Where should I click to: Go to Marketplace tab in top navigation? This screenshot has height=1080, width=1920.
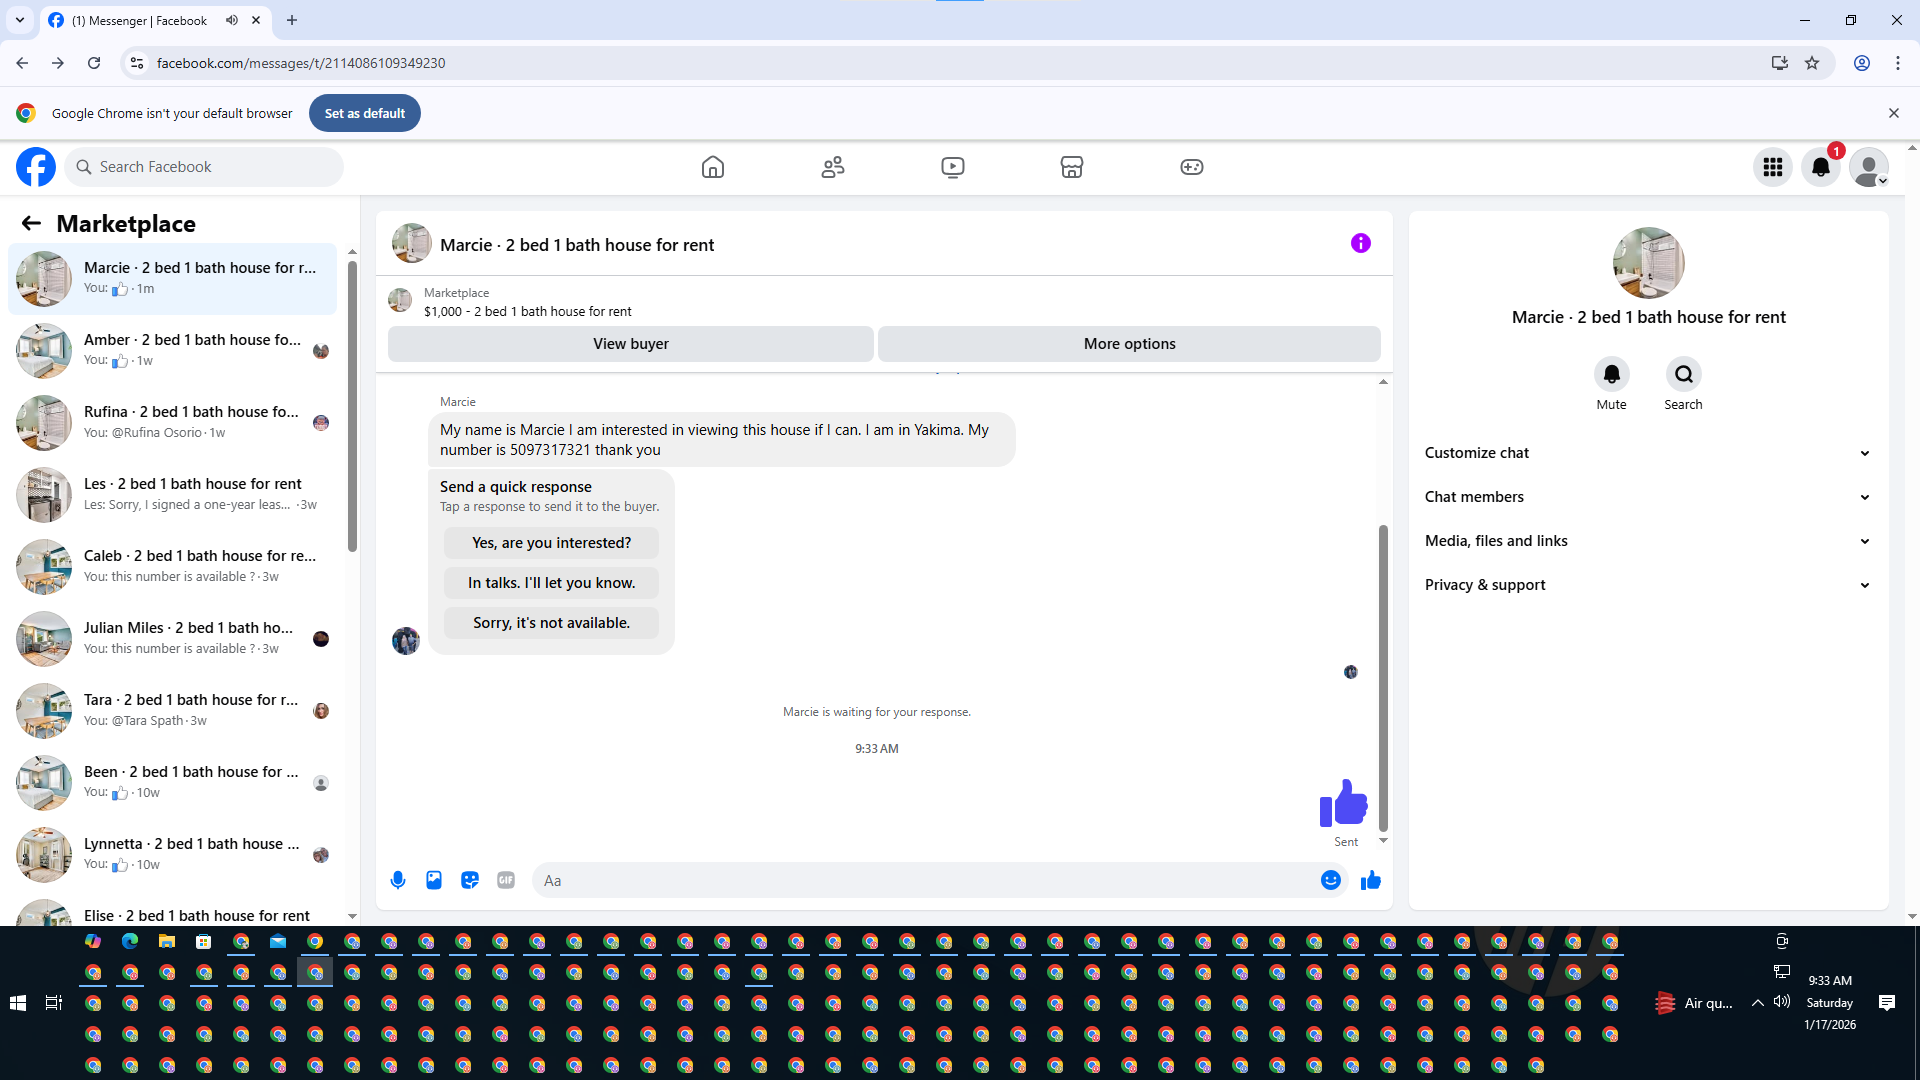(1071, 167)
